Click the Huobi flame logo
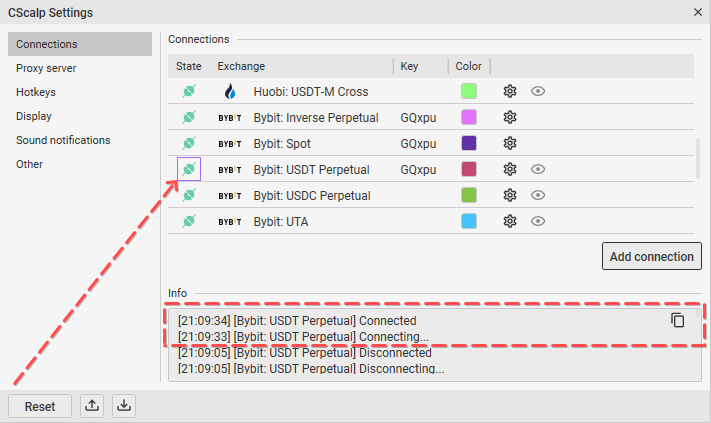The height and width of the screenshot is (423, 711). point(230,91)
